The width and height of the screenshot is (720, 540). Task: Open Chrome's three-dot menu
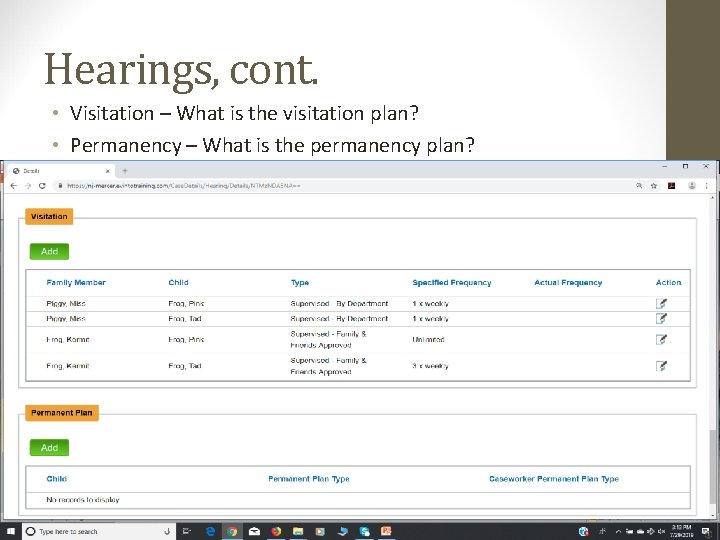click(706, 186)
